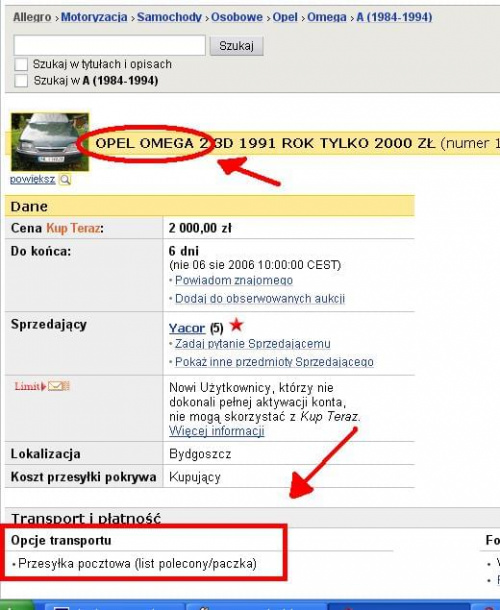Go to Samochody breadcrumb category

[169, 17]
